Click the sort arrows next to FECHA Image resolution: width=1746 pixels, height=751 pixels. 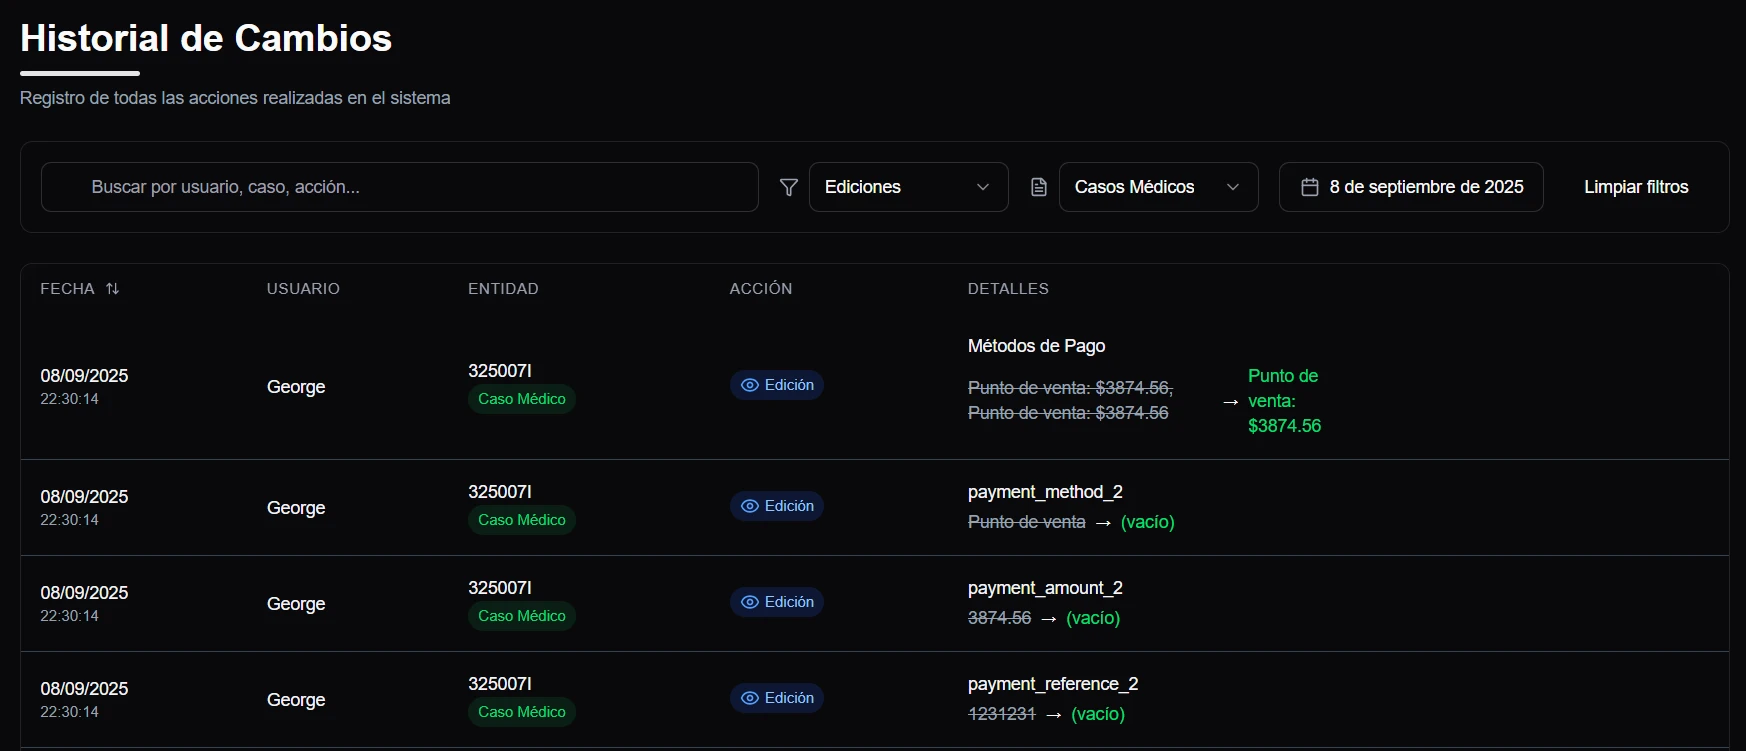click(113, 289)
